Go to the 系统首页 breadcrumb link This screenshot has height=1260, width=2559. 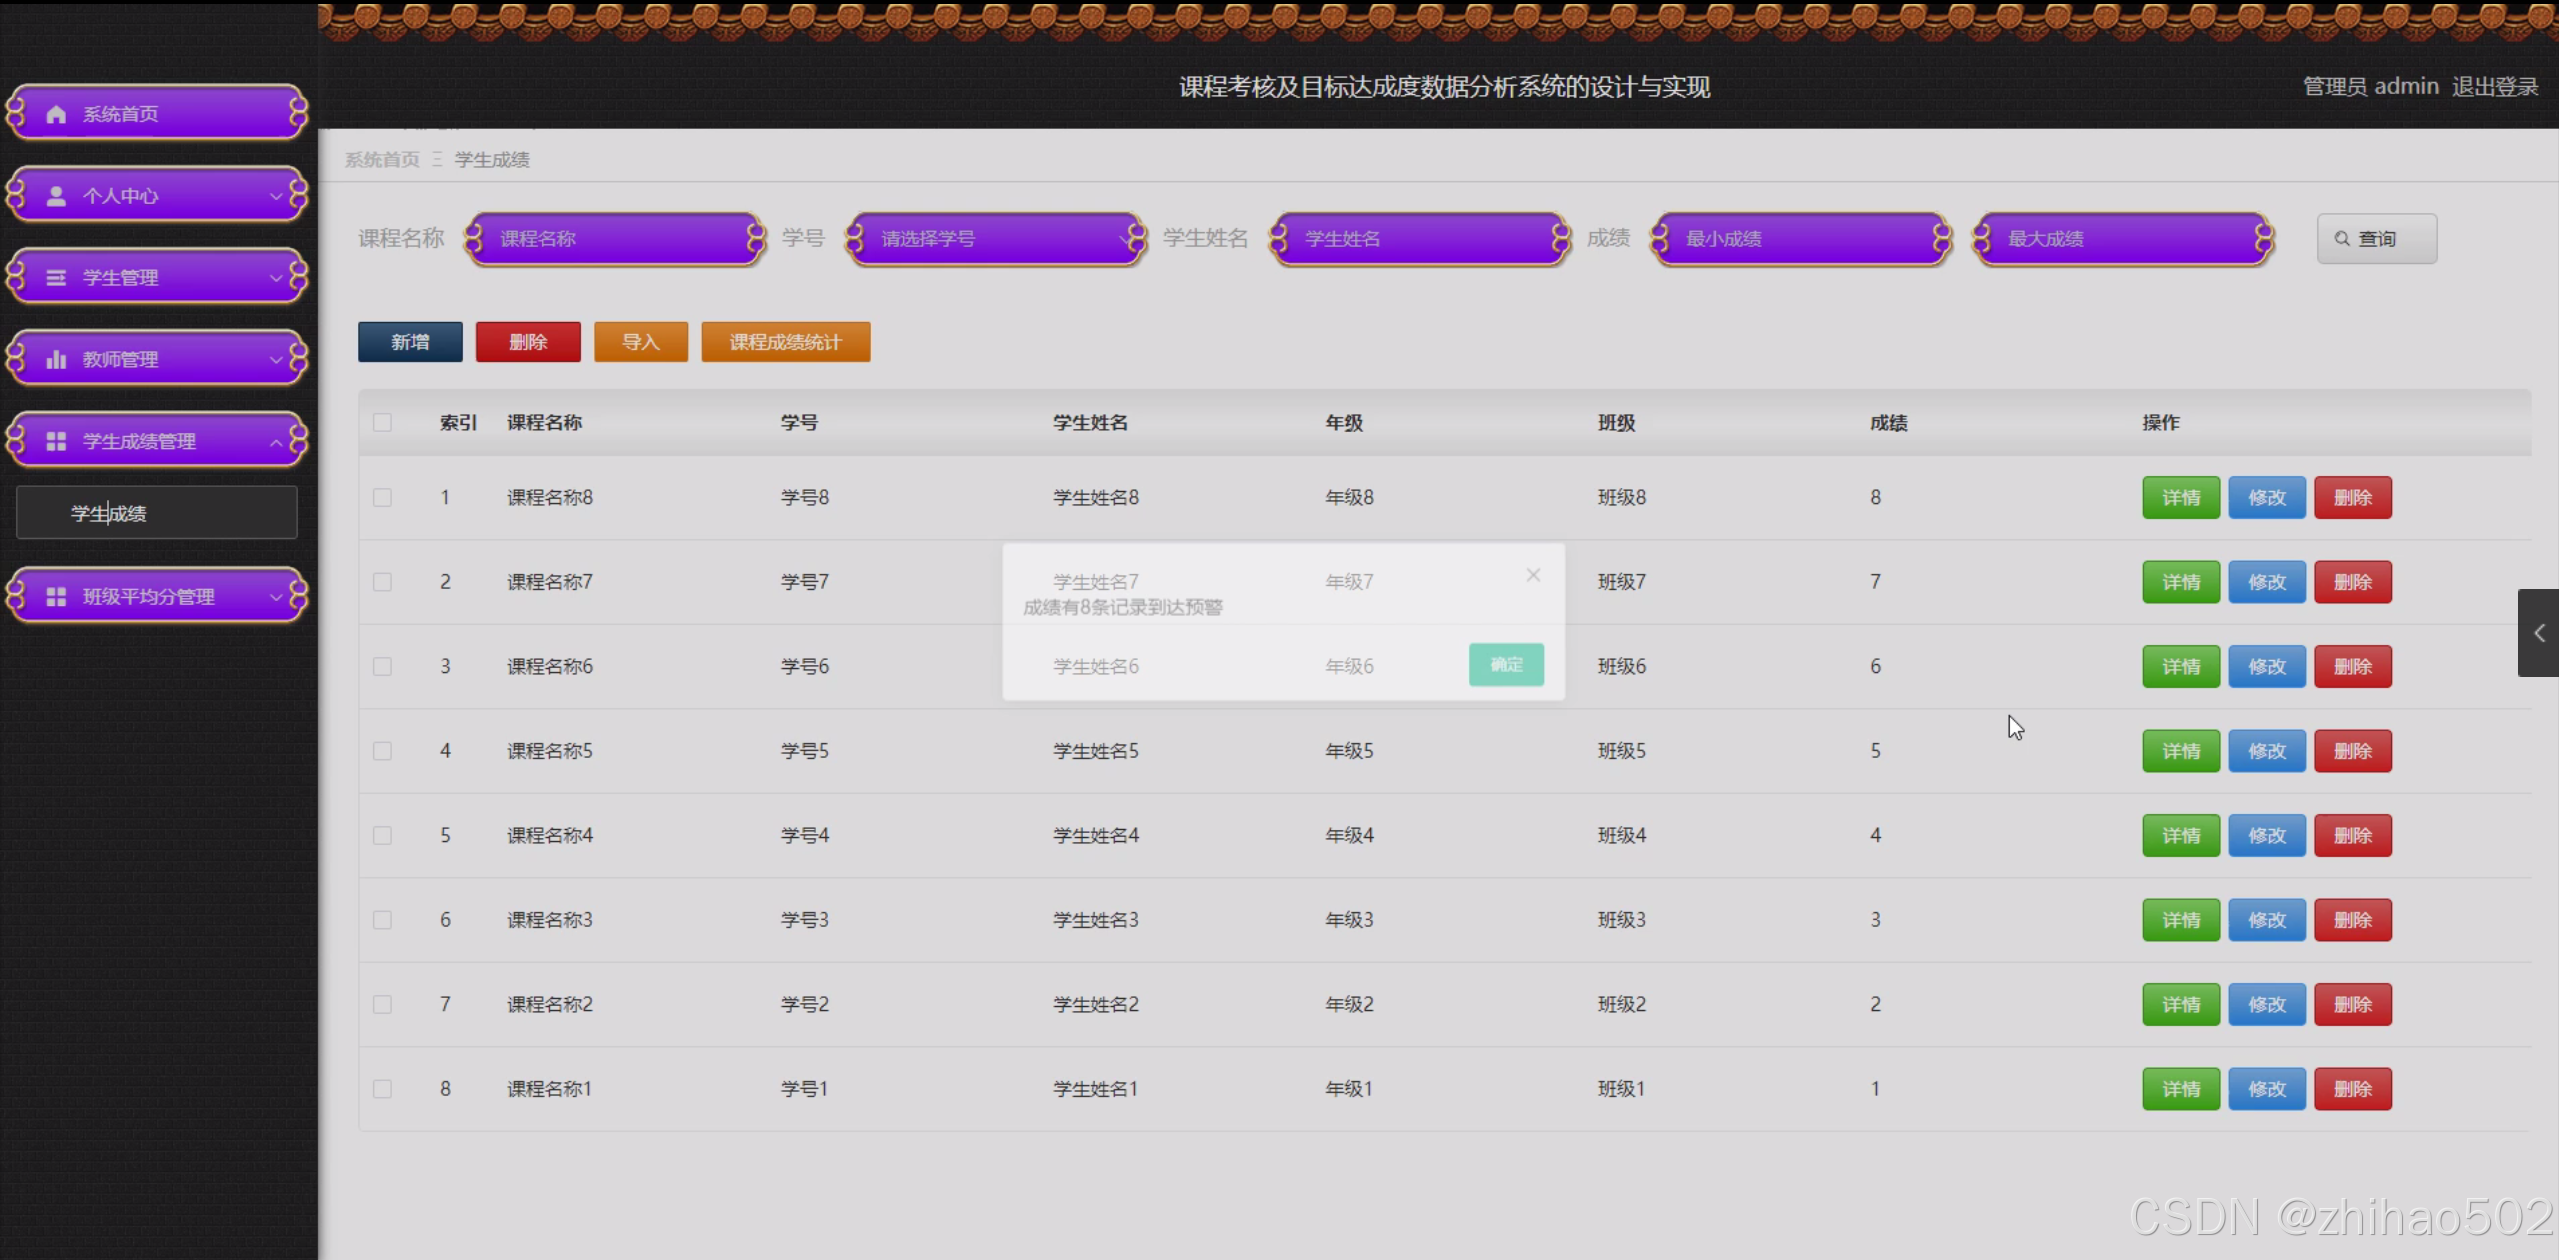pyautogui.click(x=382, y=160)
